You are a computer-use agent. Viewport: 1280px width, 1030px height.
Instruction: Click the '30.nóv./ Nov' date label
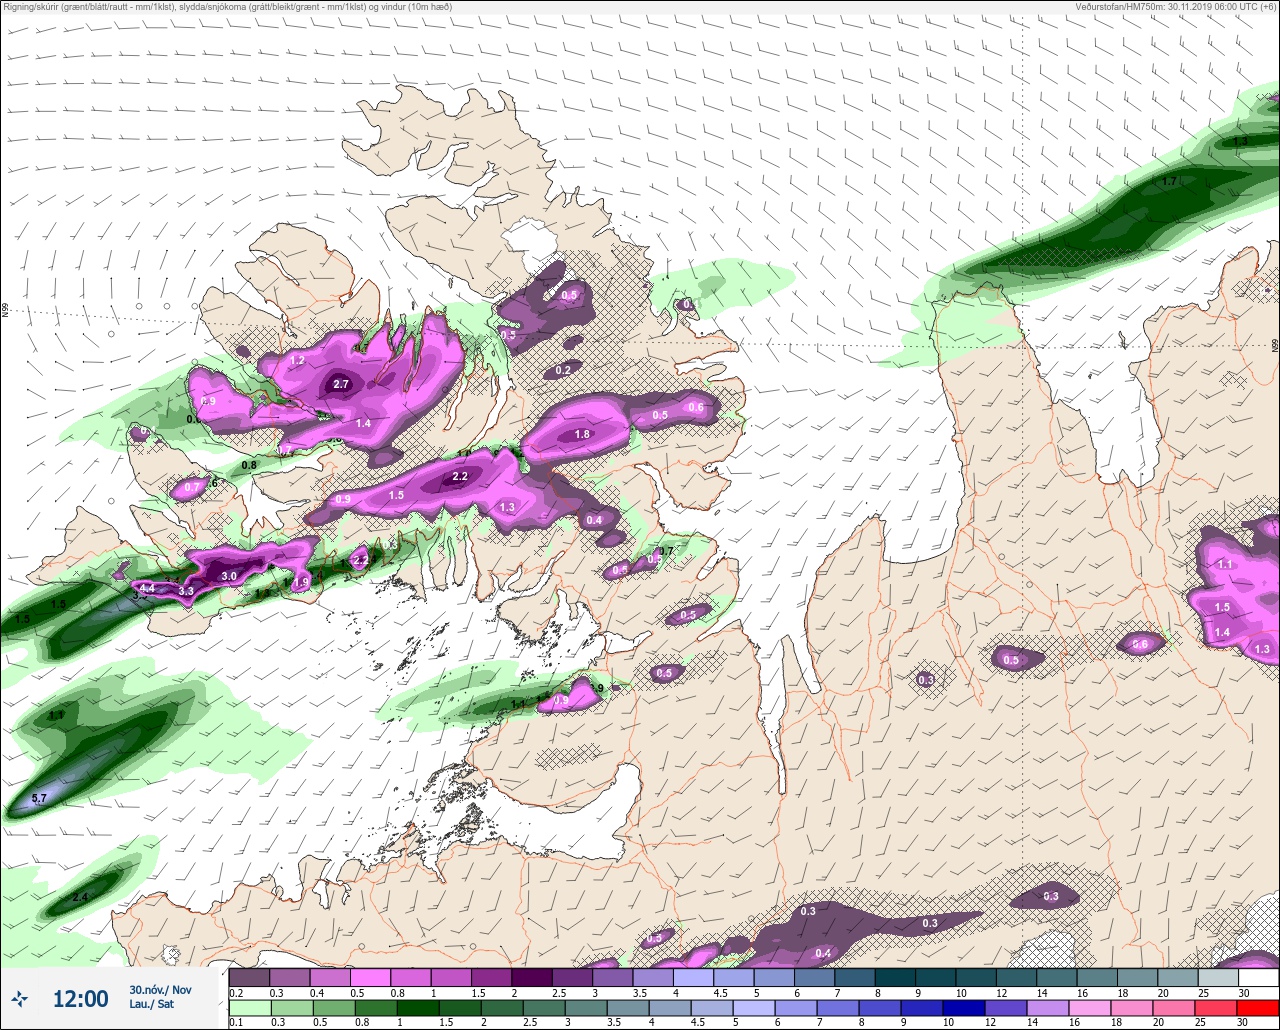pyautogui.click(x=160, y=989)
